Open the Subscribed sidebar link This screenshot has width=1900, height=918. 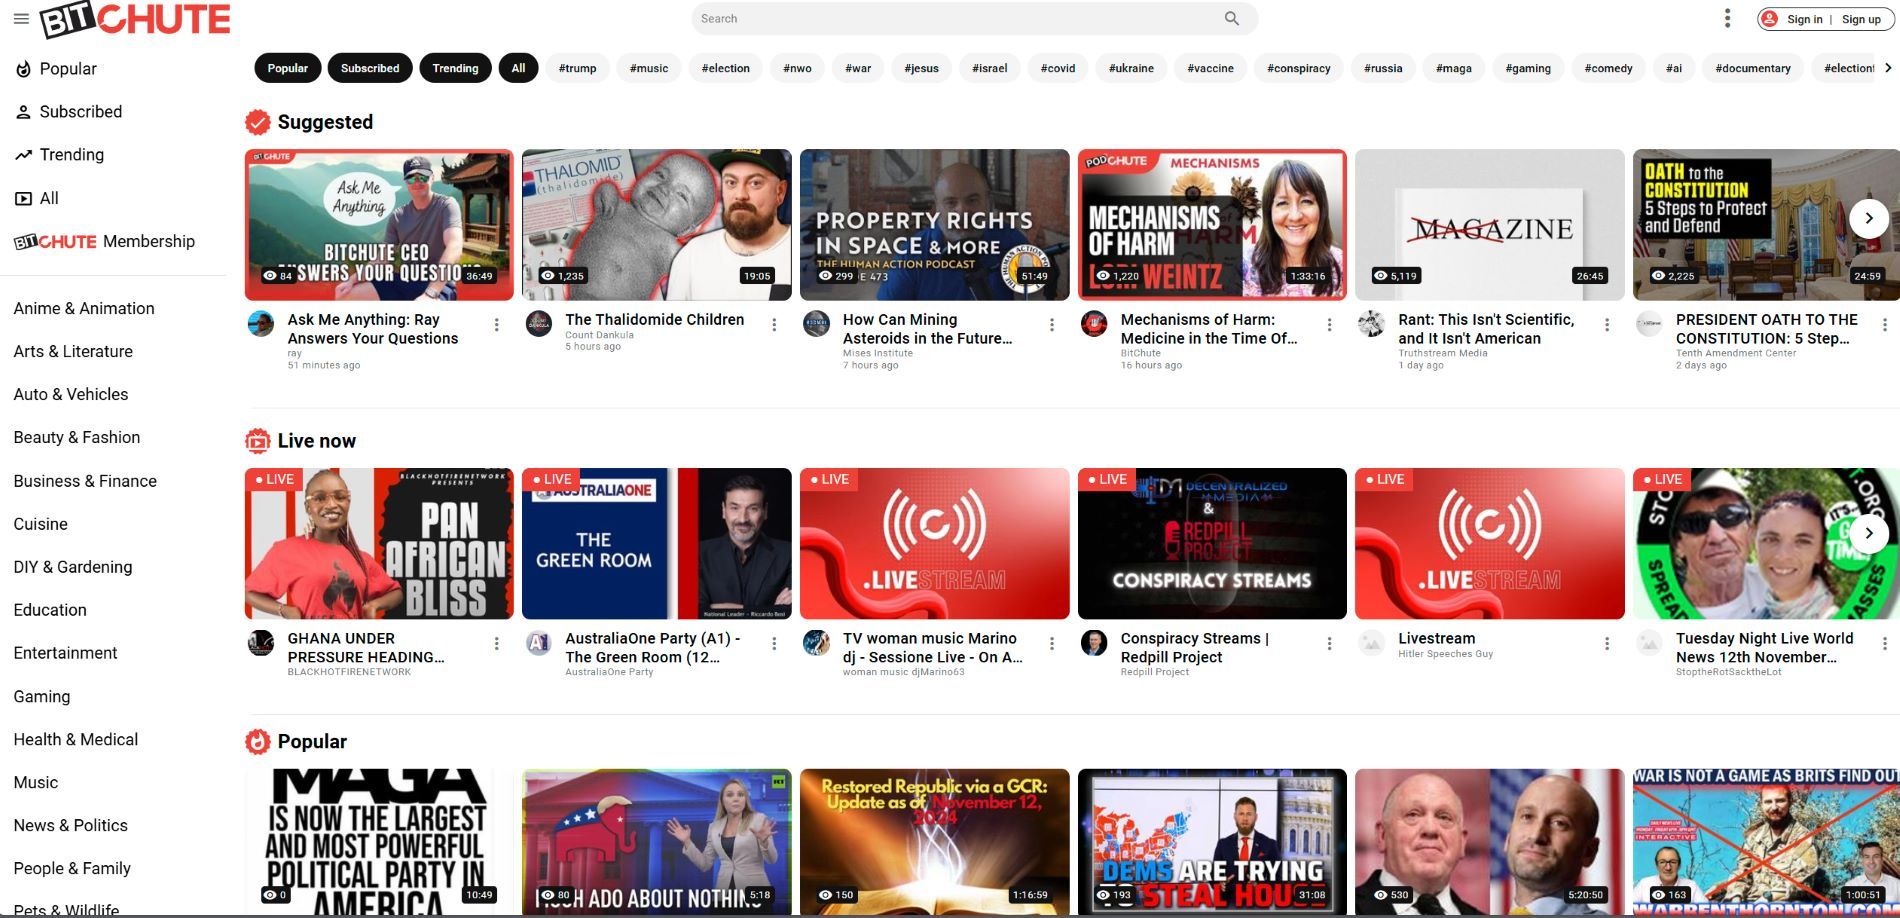click(68, 112)
